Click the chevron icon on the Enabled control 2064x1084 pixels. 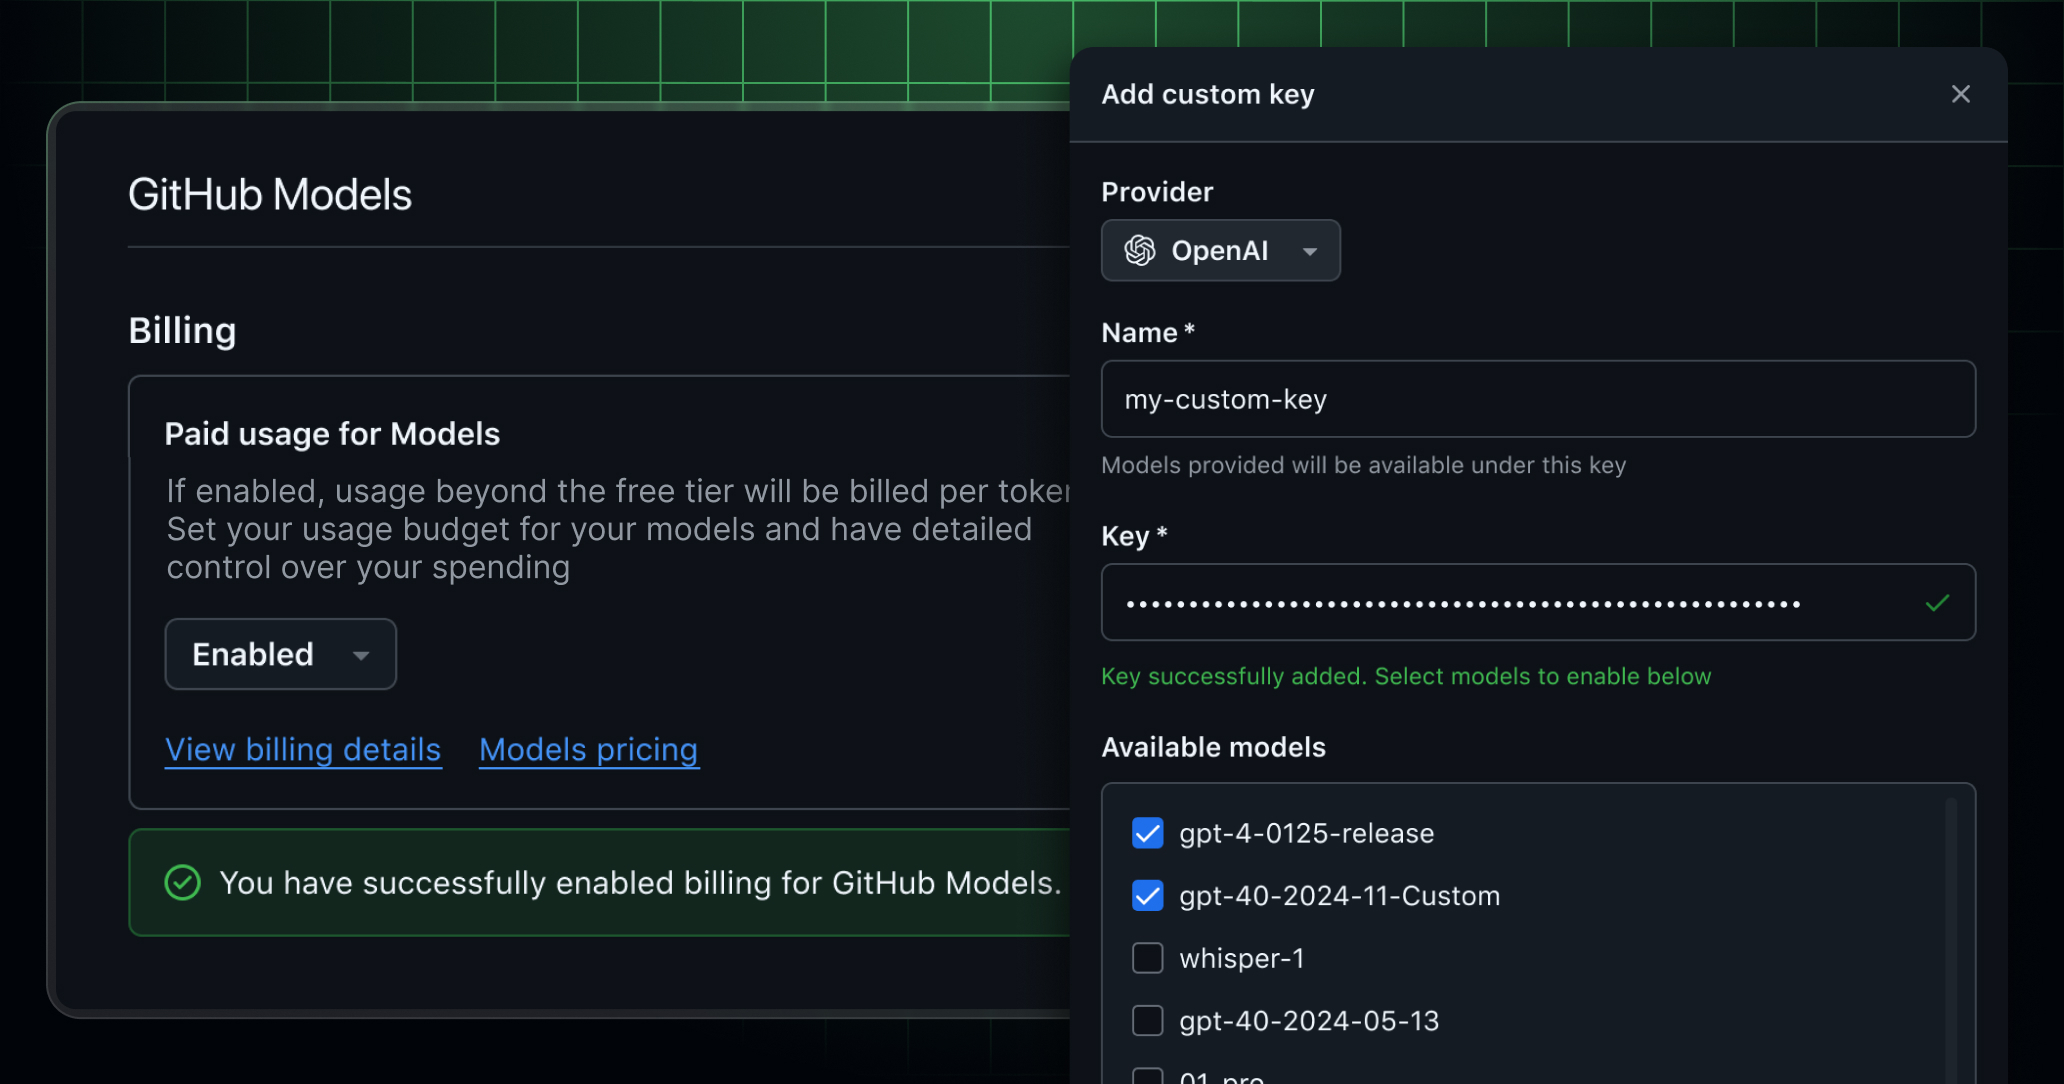(360, 655)
